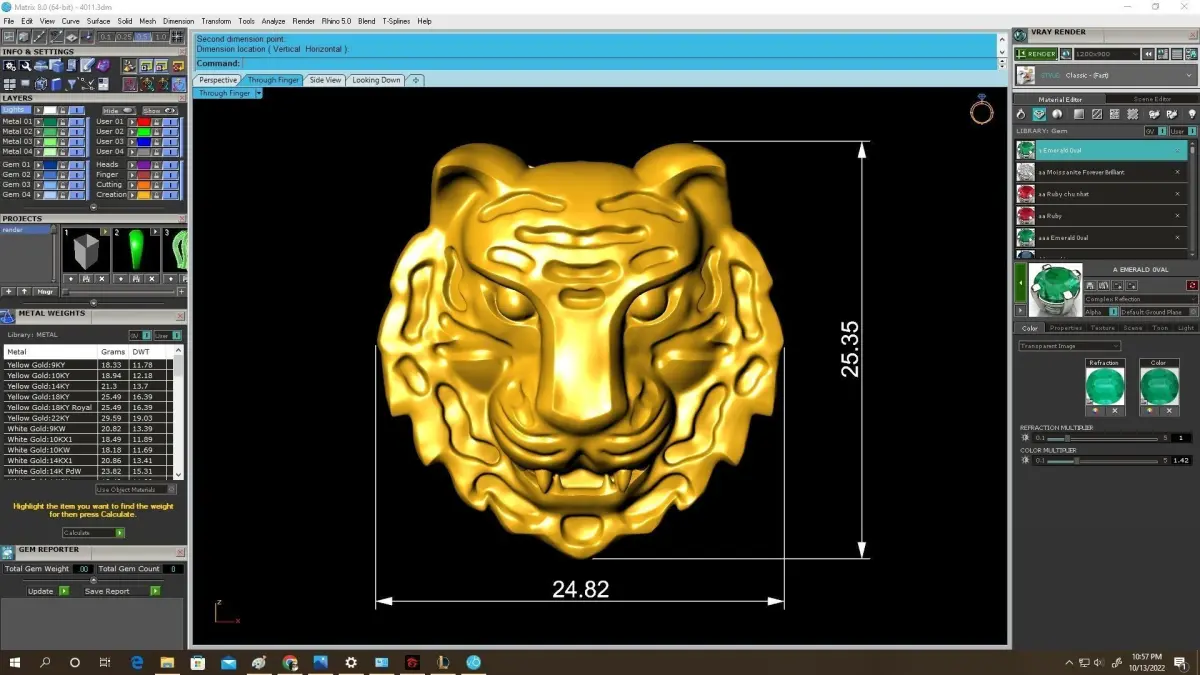Screen dimensions: 1200x675
Task: Click the Save Report button
Action: pos(120,591)
